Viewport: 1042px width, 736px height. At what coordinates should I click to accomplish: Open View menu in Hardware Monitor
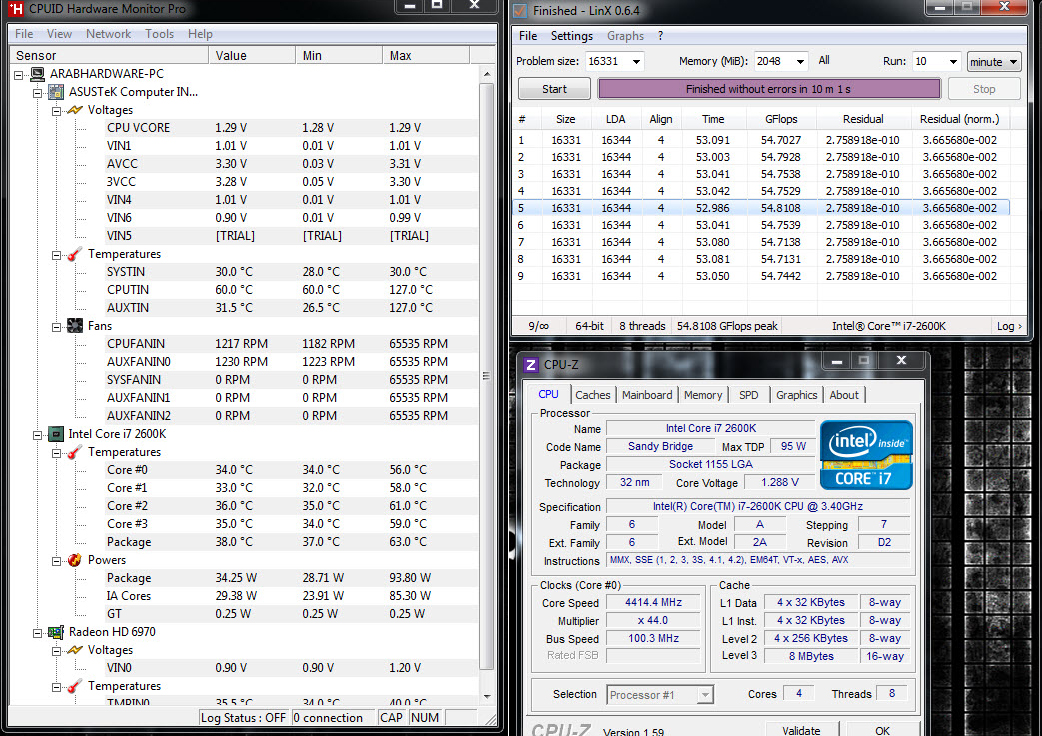(59, 34)
